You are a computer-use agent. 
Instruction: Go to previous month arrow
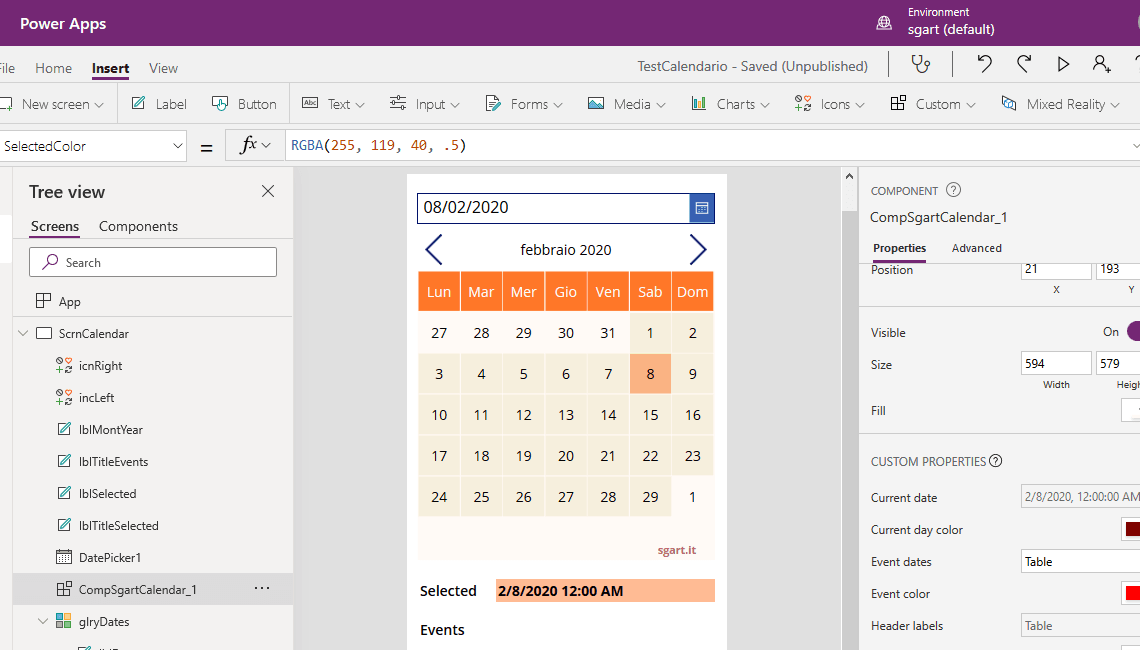434,250
